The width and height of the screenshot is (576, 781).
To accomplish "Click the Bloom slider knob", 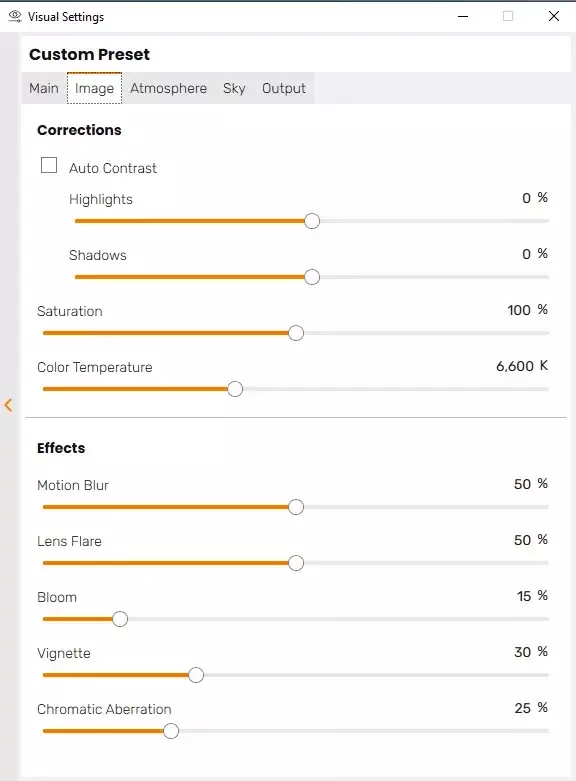I will tap(120, 619).
